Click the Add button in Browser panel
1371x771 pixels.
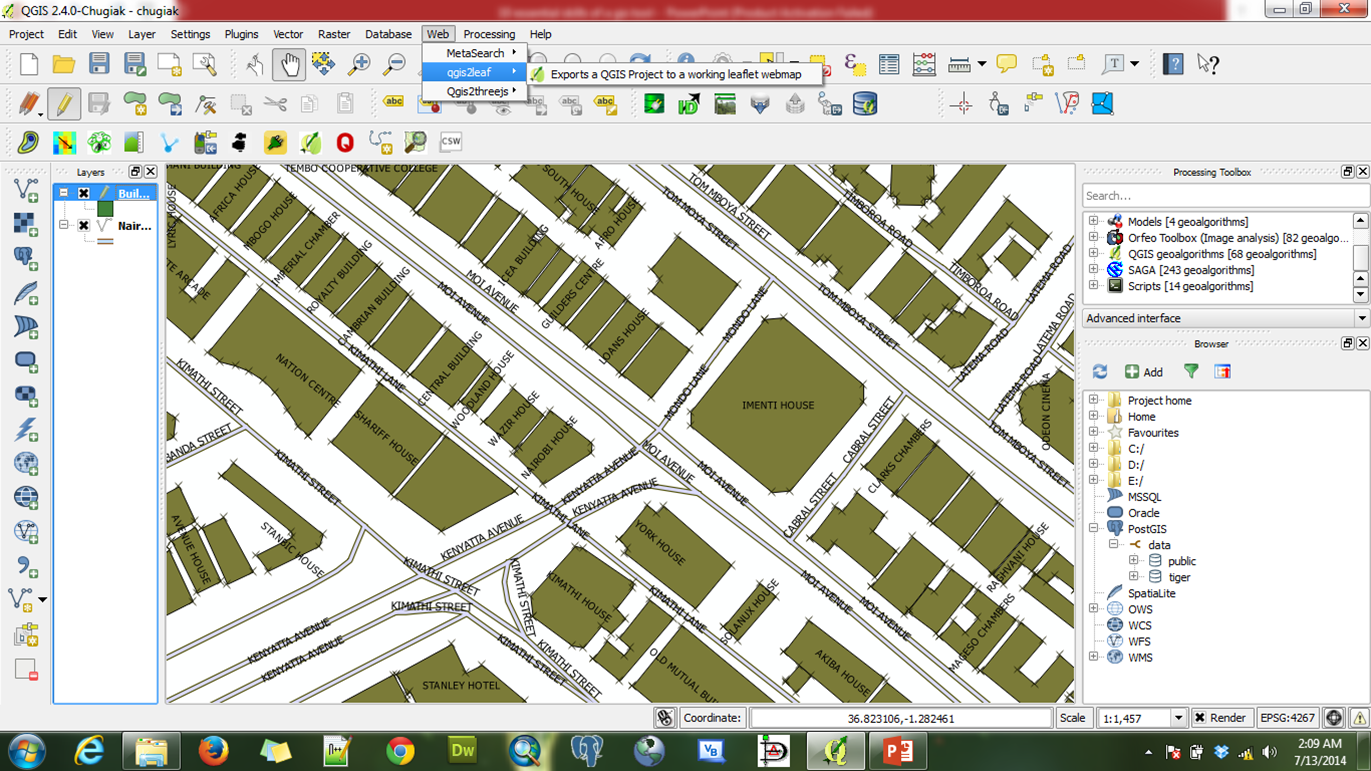tap(1143, 372)
